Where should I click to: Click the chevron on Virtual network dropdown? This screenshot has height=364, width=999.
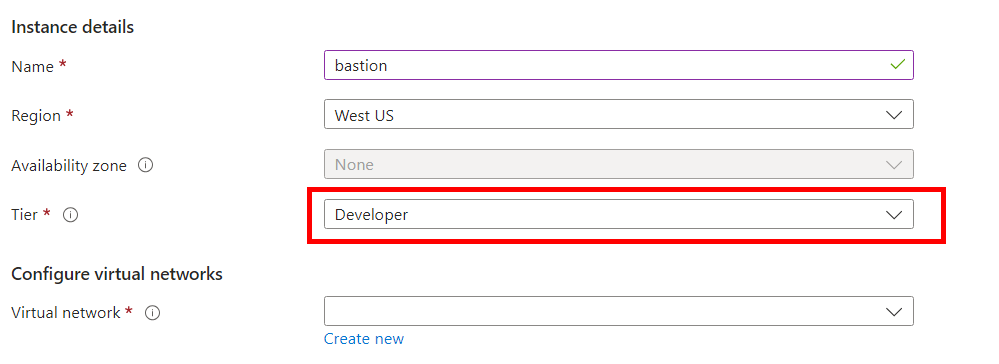[894, 312]
